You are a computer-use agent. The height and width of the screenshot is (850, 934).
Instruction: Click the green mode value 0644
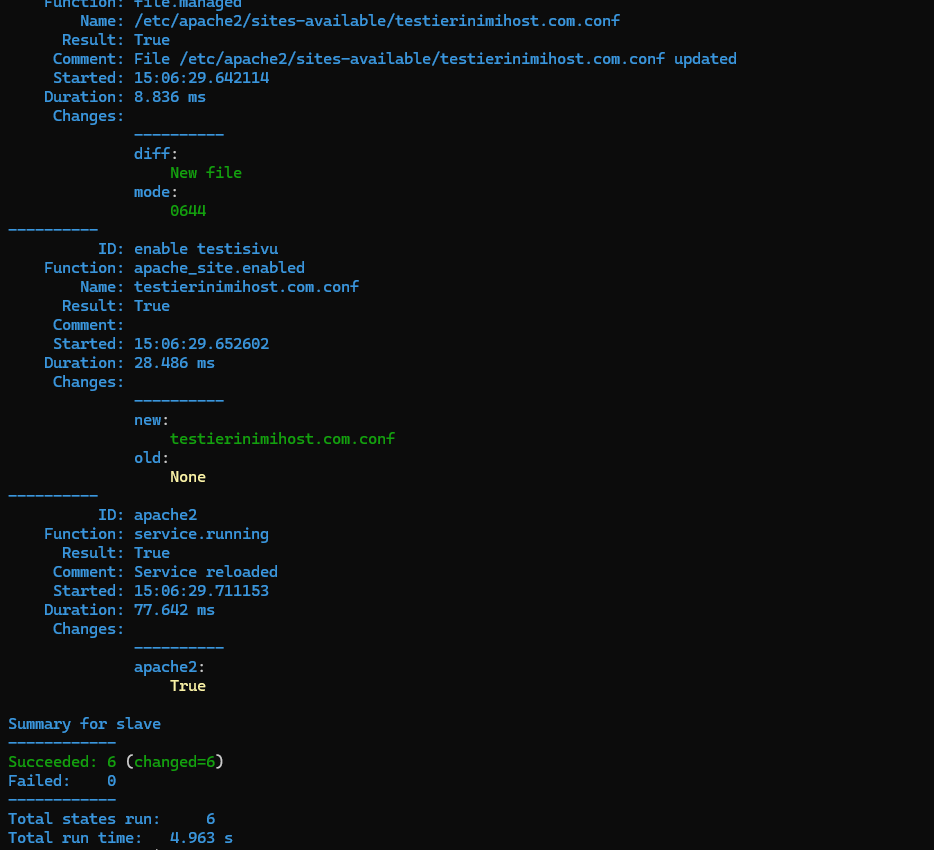(x=188, y=211)
